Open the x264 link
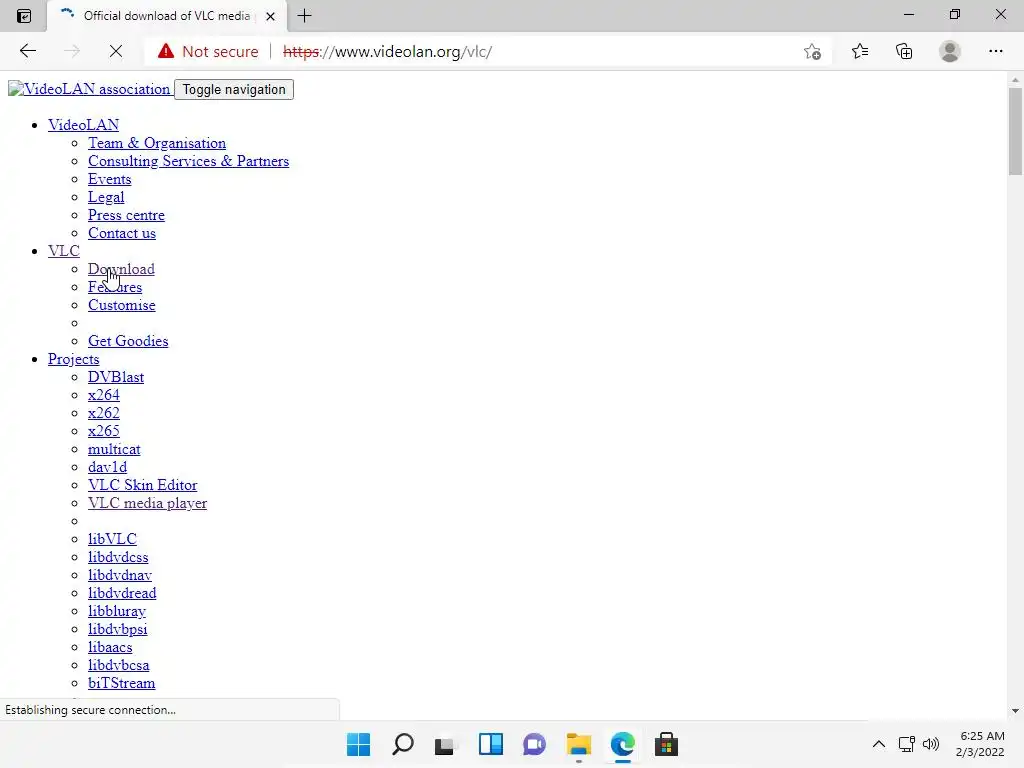Viewport: 1024px width, 768px height. (104, 395)
